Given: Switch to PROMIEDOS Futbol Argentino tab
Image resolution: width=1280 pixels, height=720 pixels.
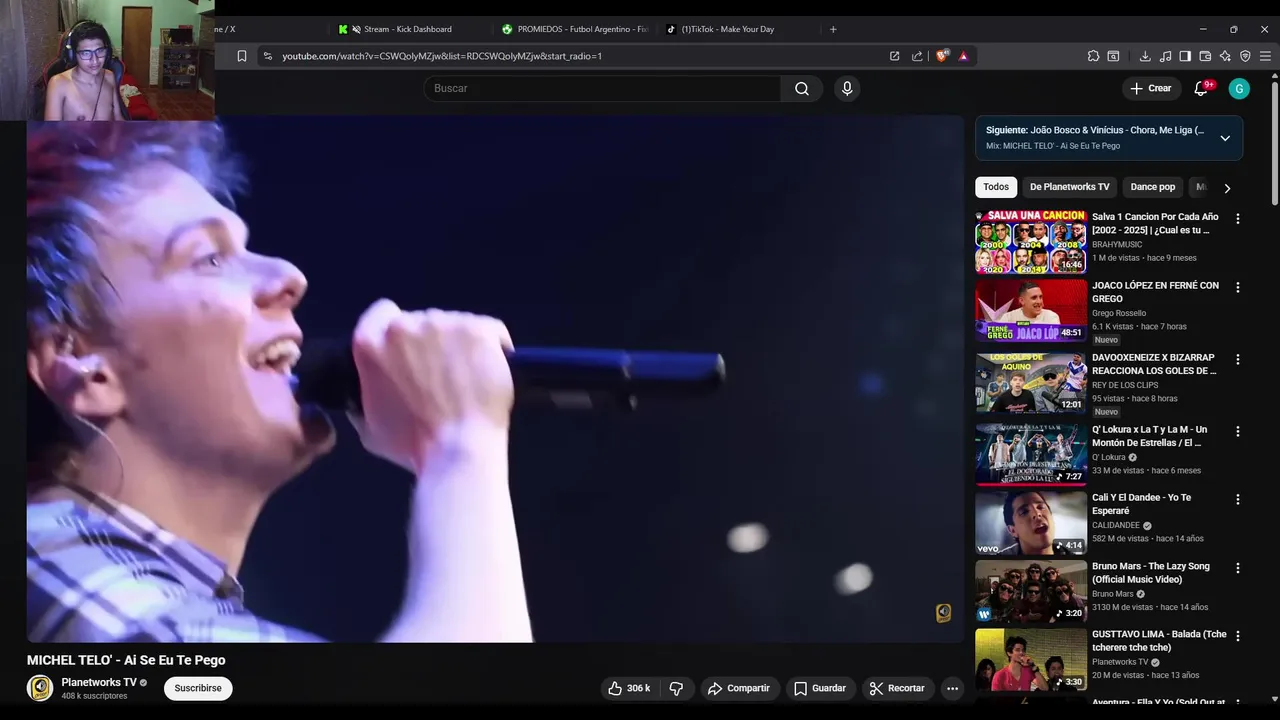Looking at the screenshot, I should point(575,29).
